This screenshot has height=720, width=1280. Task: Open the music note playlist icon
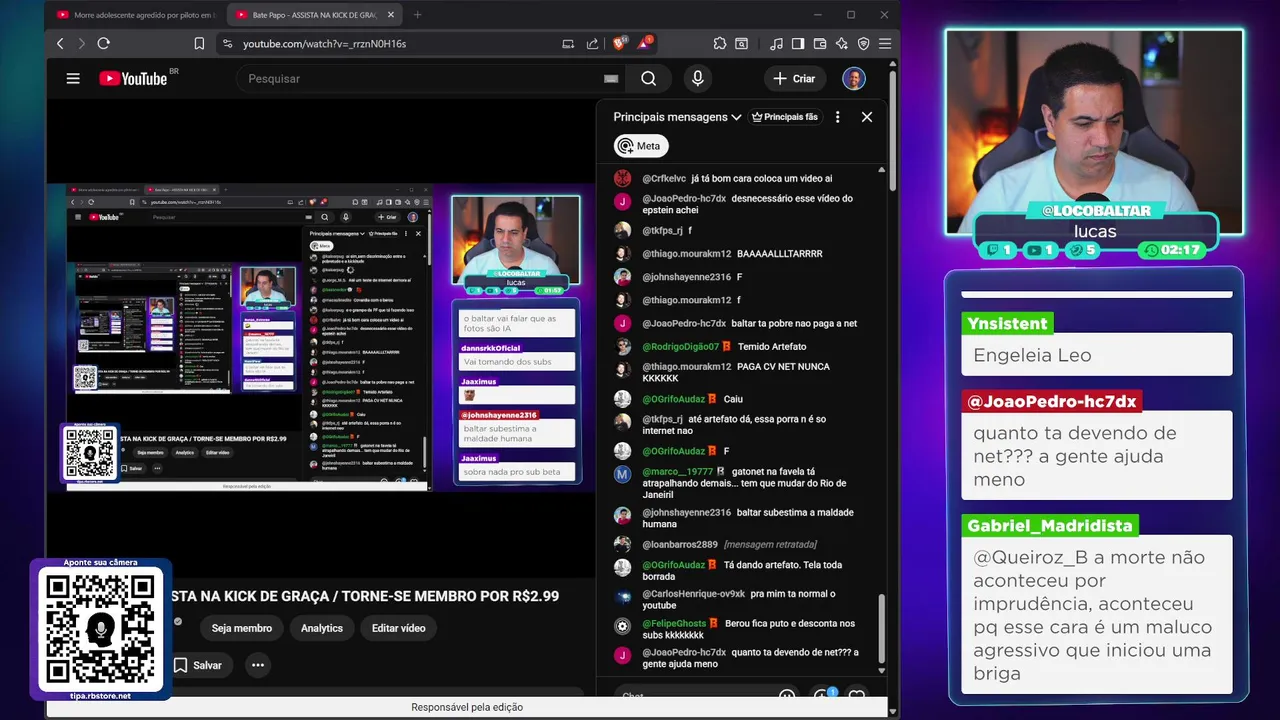pyautogui.click(x=777, y=44)
